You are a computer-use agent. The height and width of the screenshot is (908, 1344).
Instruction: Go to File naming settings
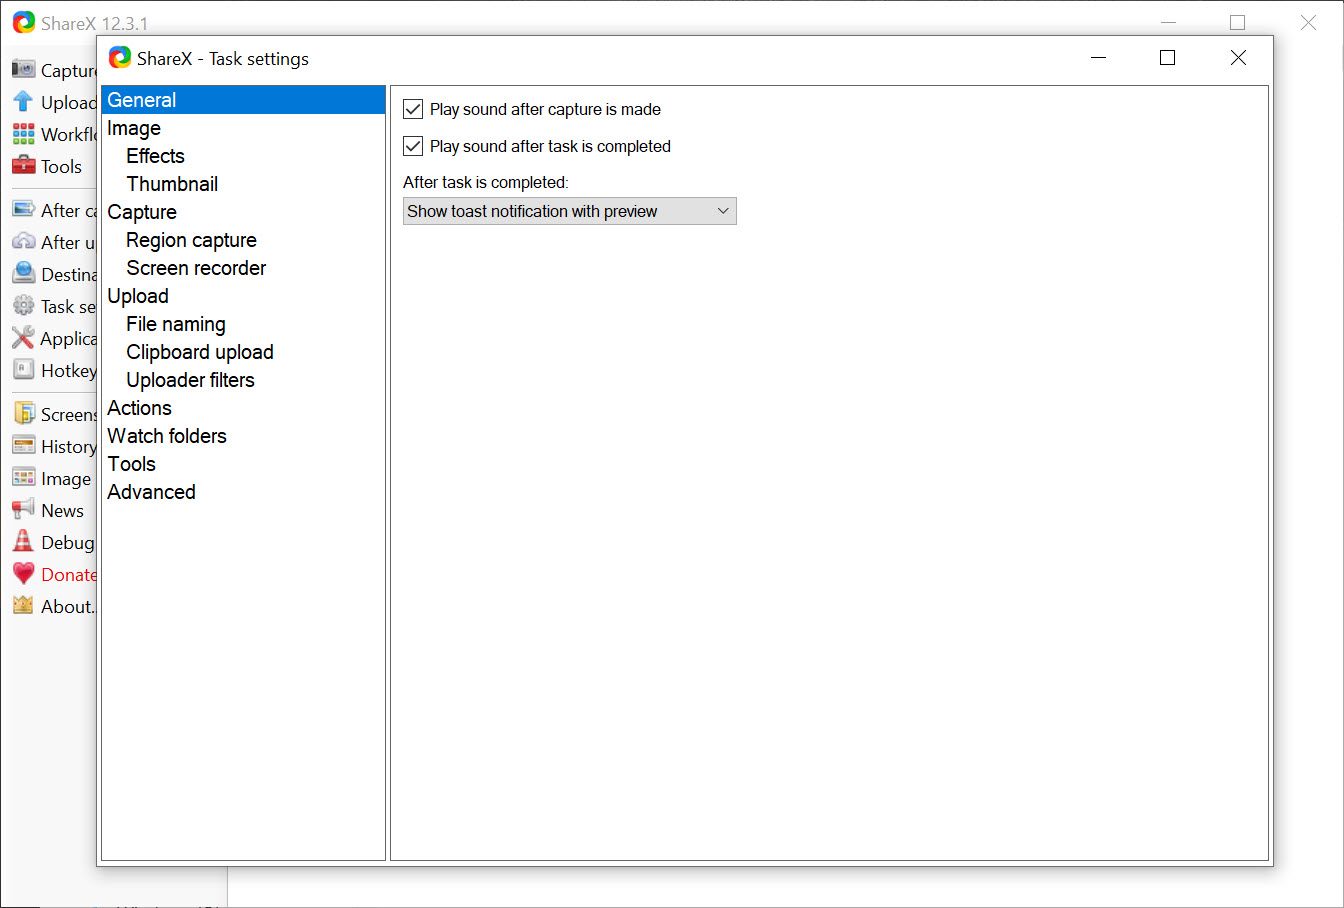tap(176, 324)
